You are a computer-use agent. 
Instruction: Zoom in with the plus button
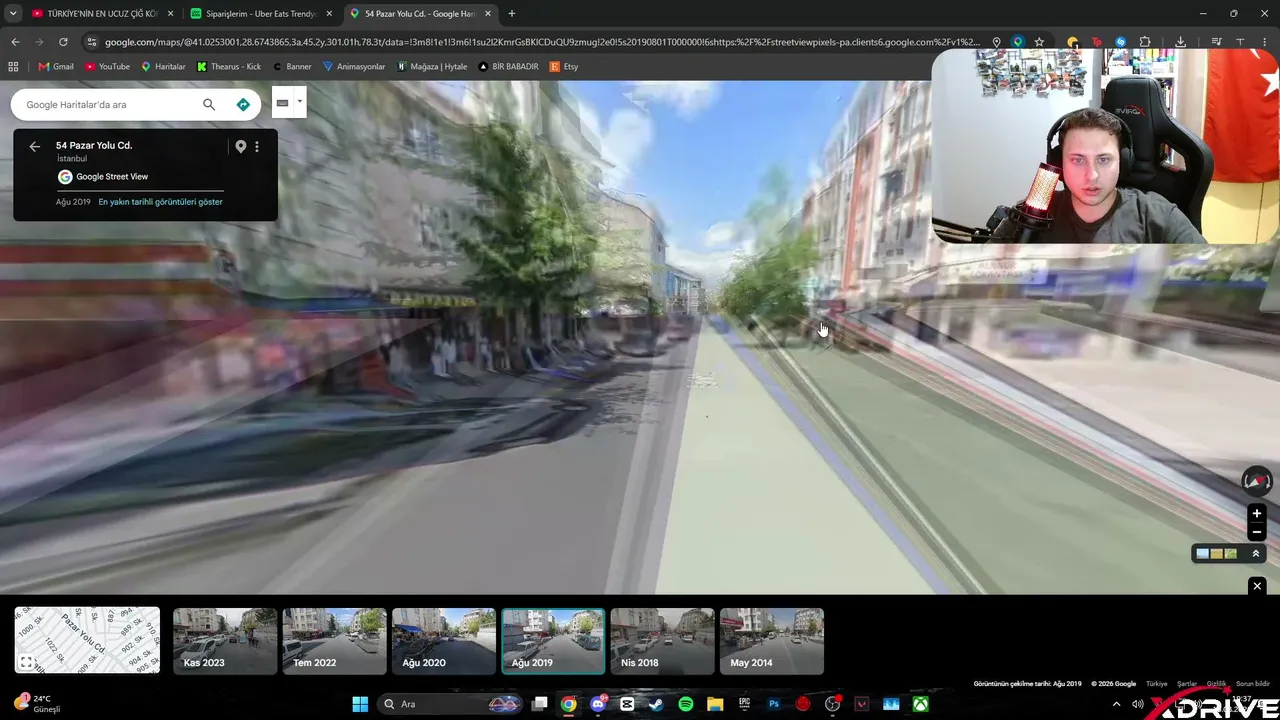tap(1257, 514)
